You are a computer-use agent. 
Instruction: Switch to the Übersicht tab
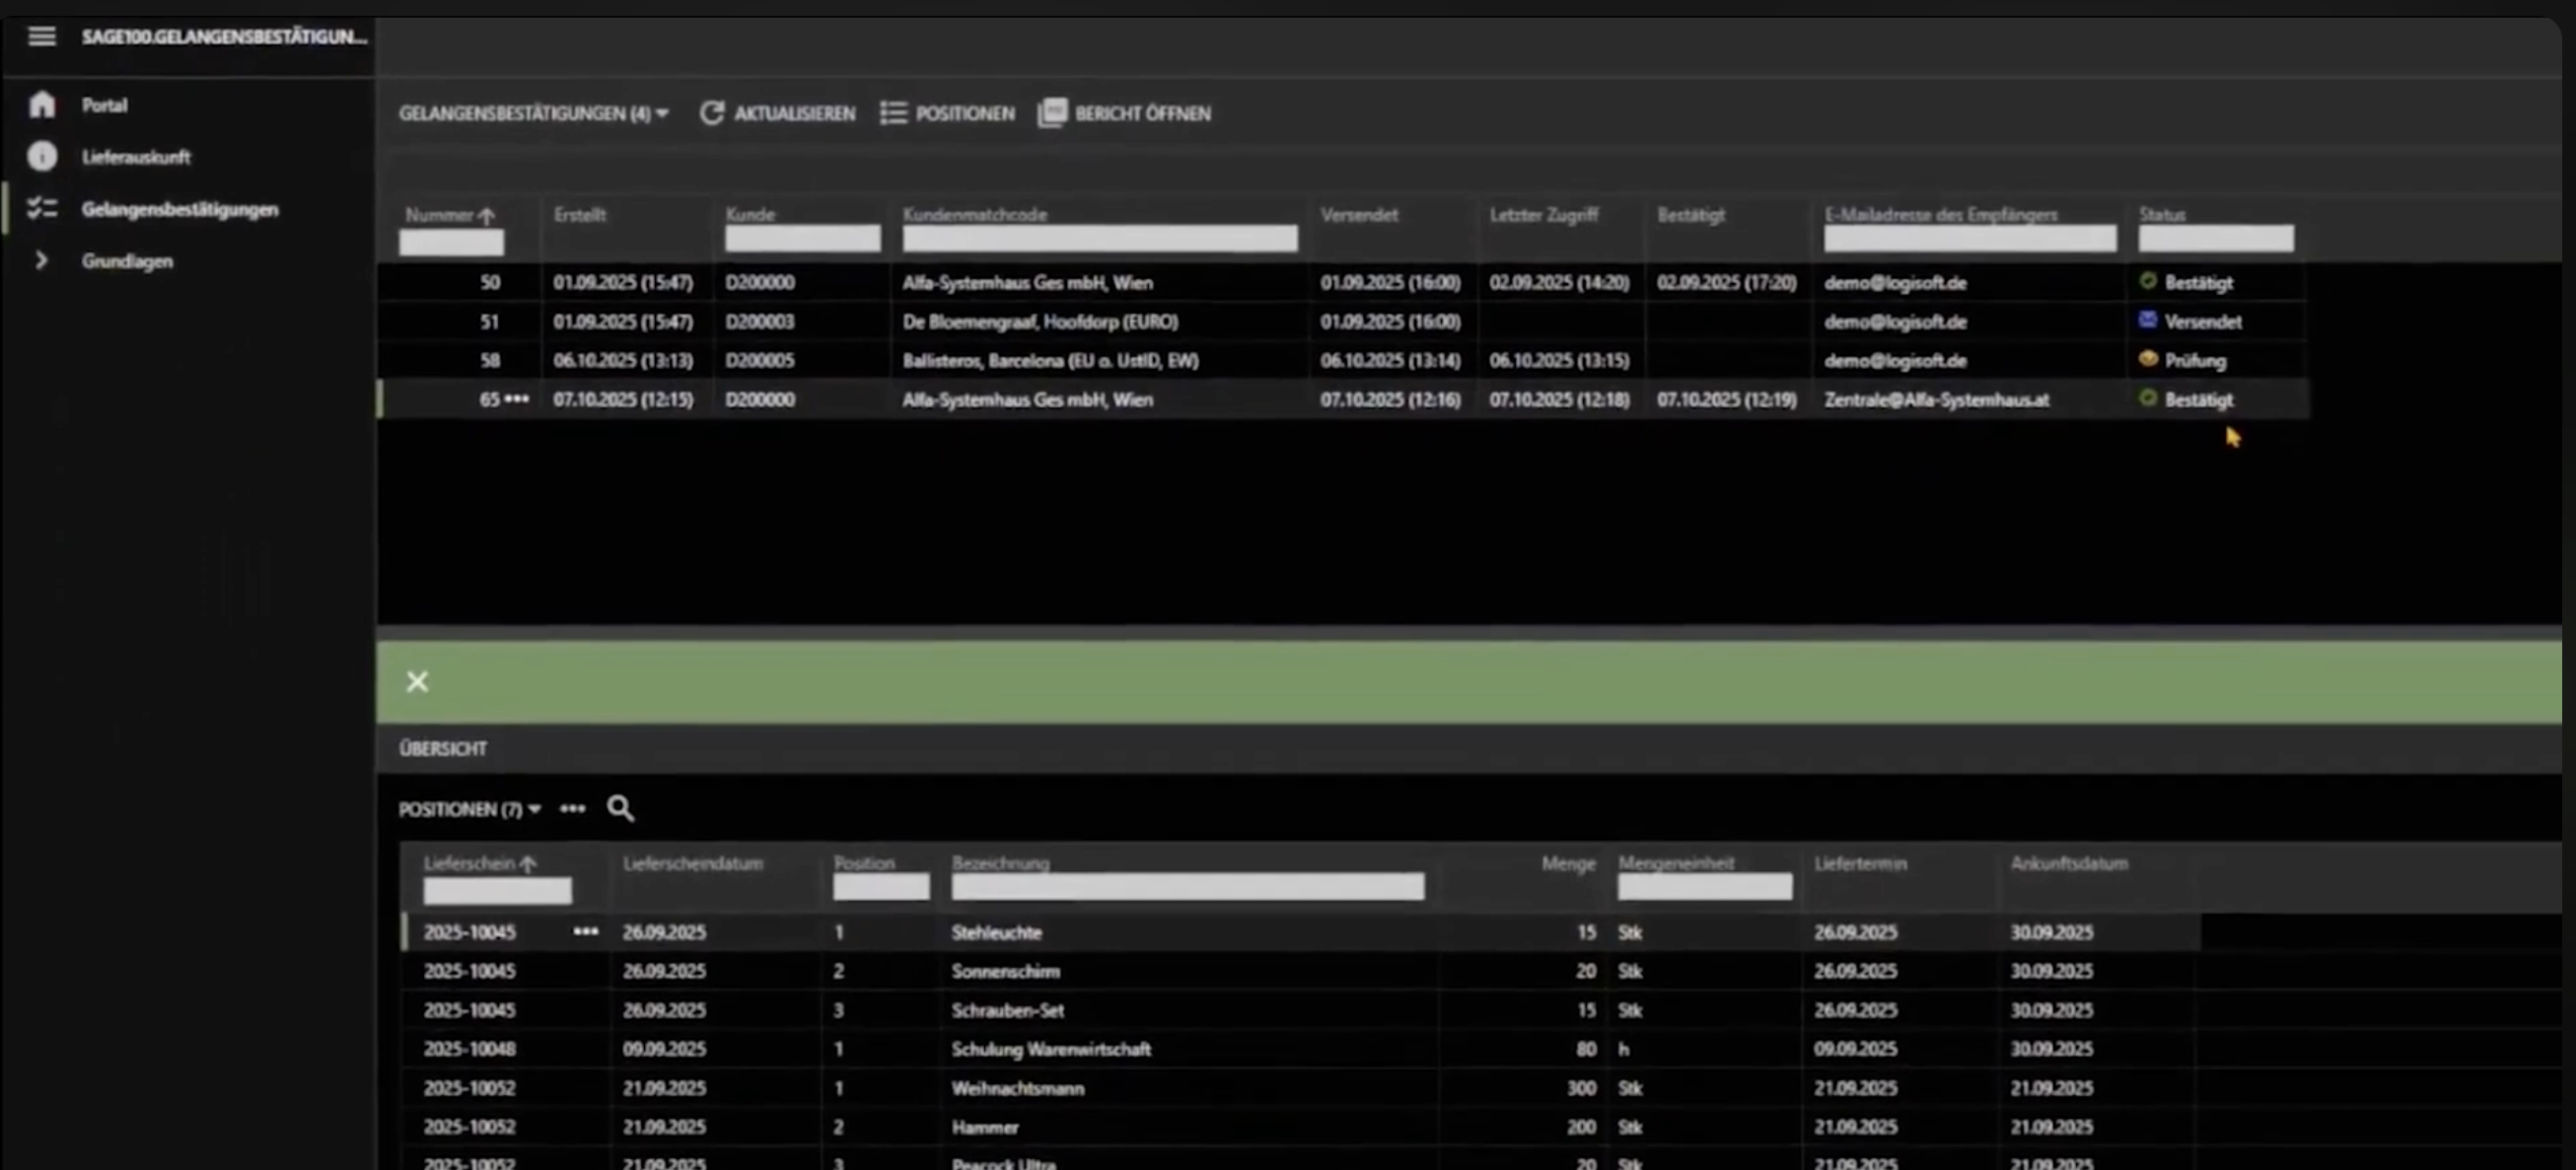tap(443, 748)
